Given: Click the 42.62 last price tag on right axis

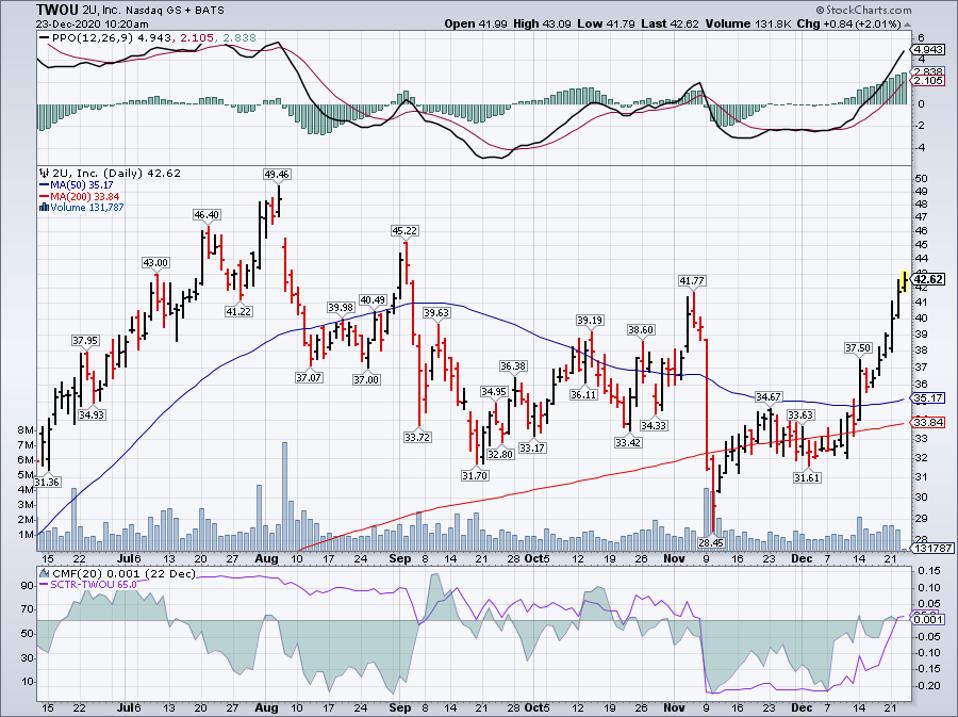Looking at the screenshot, I should tap(929, 279).
